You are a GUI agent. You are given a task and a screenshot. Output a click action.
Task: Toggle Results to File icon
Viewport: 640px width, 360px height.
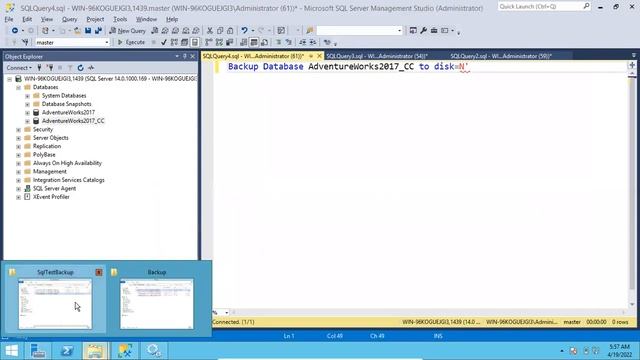click(264, 42)
